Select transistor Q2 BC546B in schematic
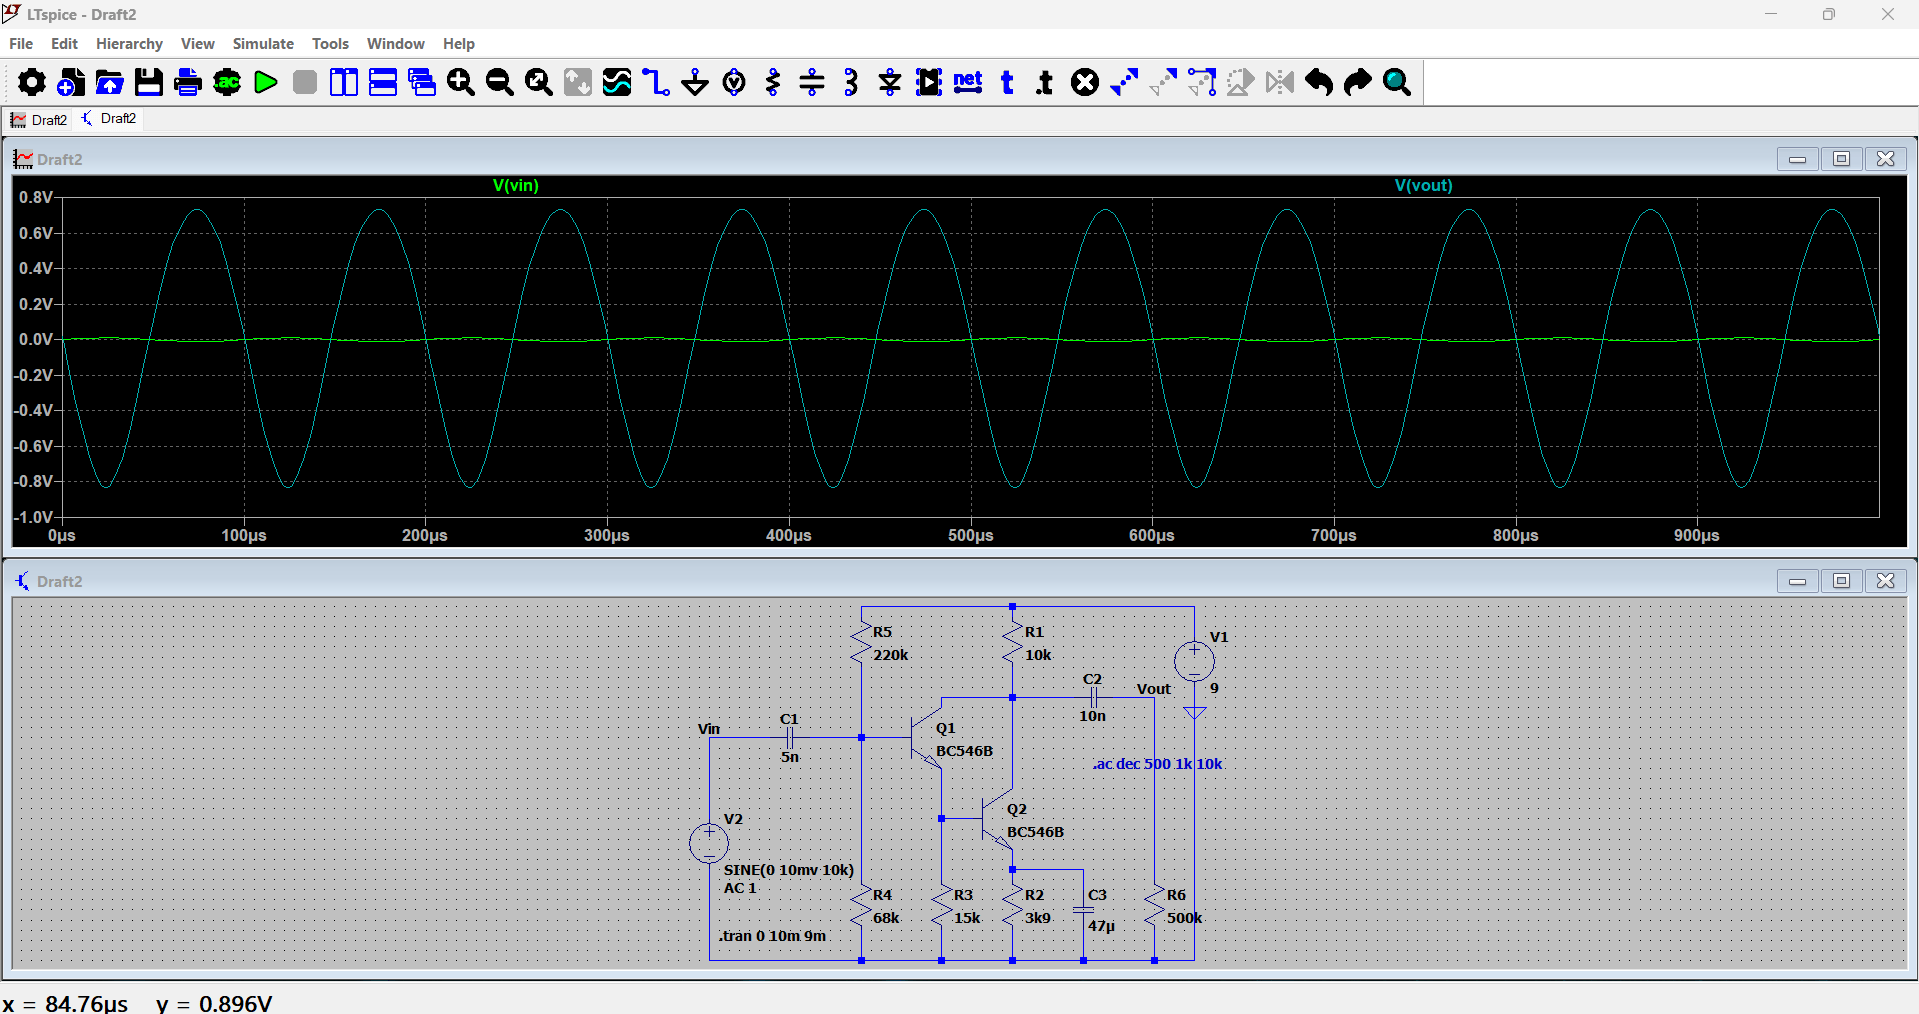1919x1014 pixels. coord(998,820)
